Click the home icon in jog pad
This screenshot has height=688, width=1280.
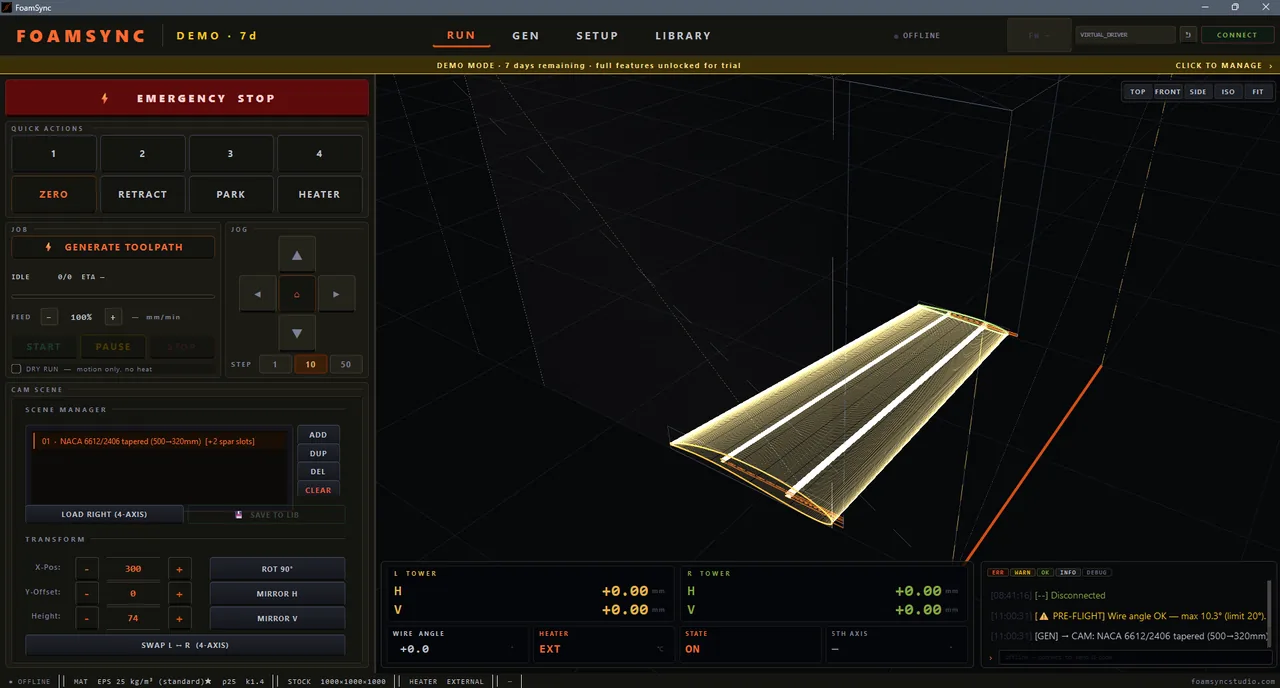coord(297,294)
